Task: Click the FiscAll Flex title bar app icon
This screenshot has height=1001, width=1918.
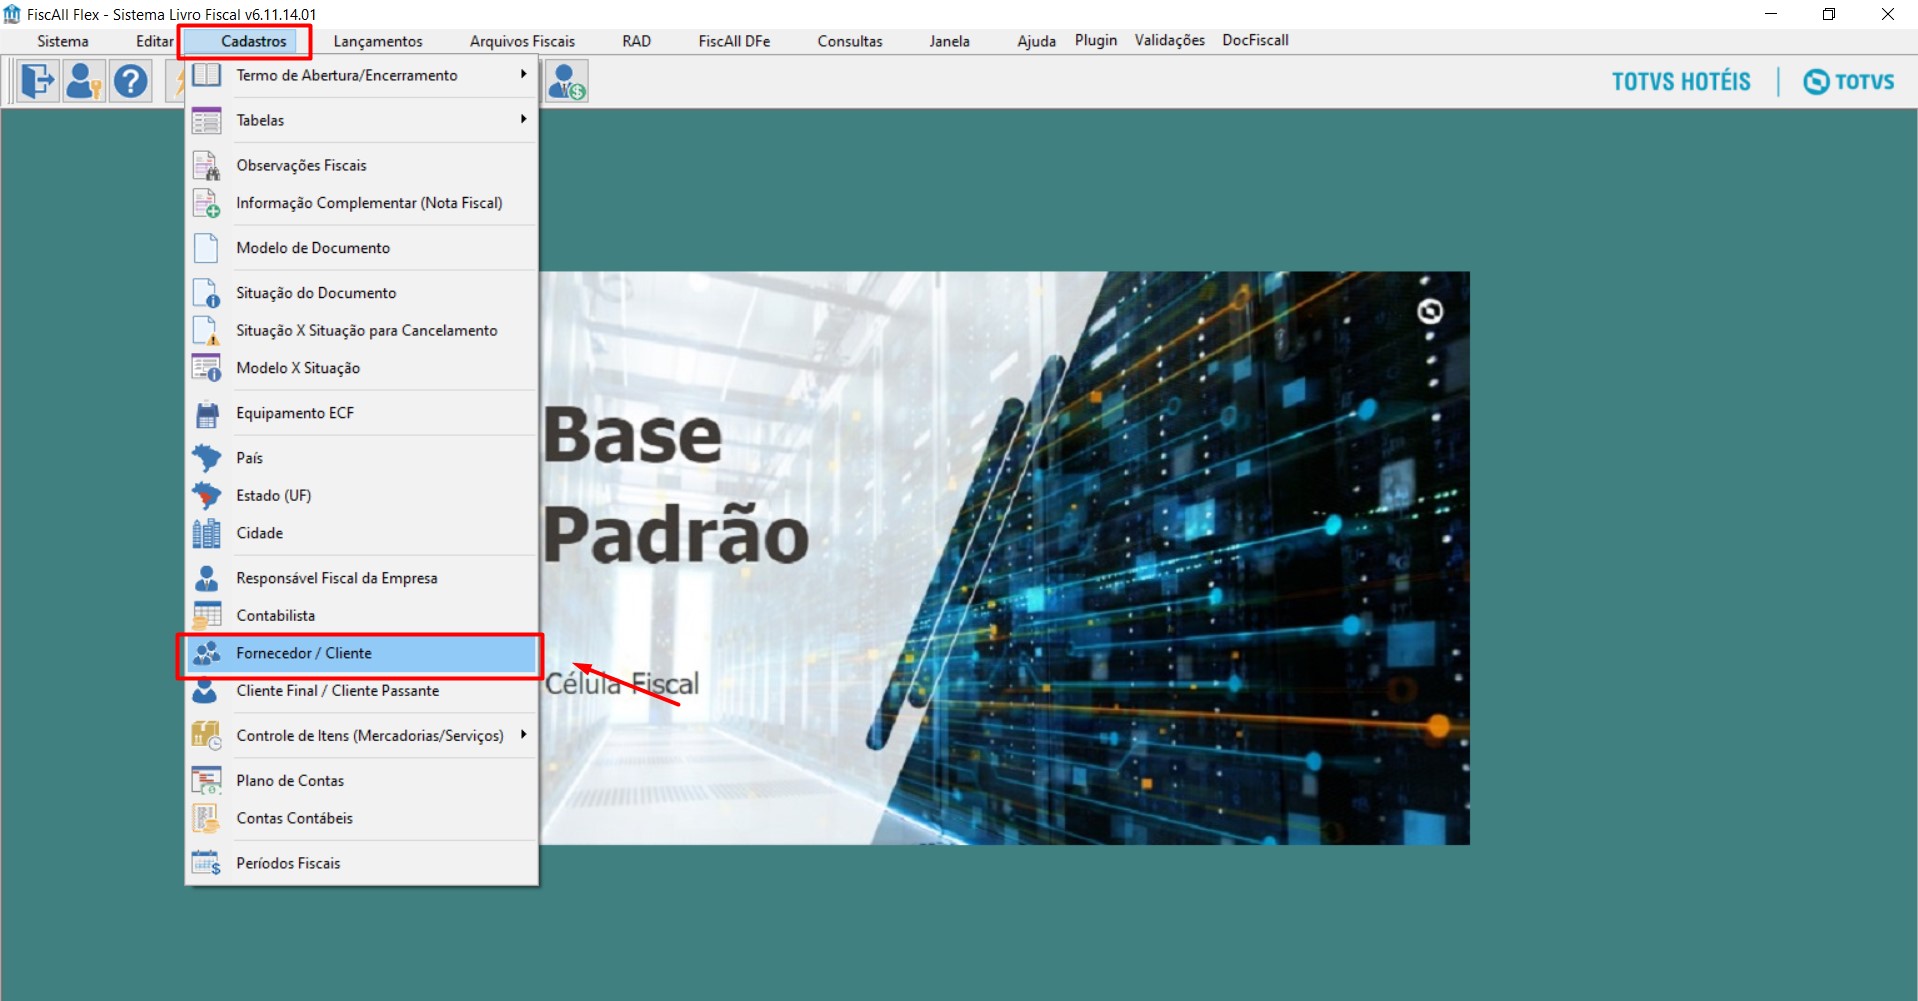Action: tap(12, 14)
